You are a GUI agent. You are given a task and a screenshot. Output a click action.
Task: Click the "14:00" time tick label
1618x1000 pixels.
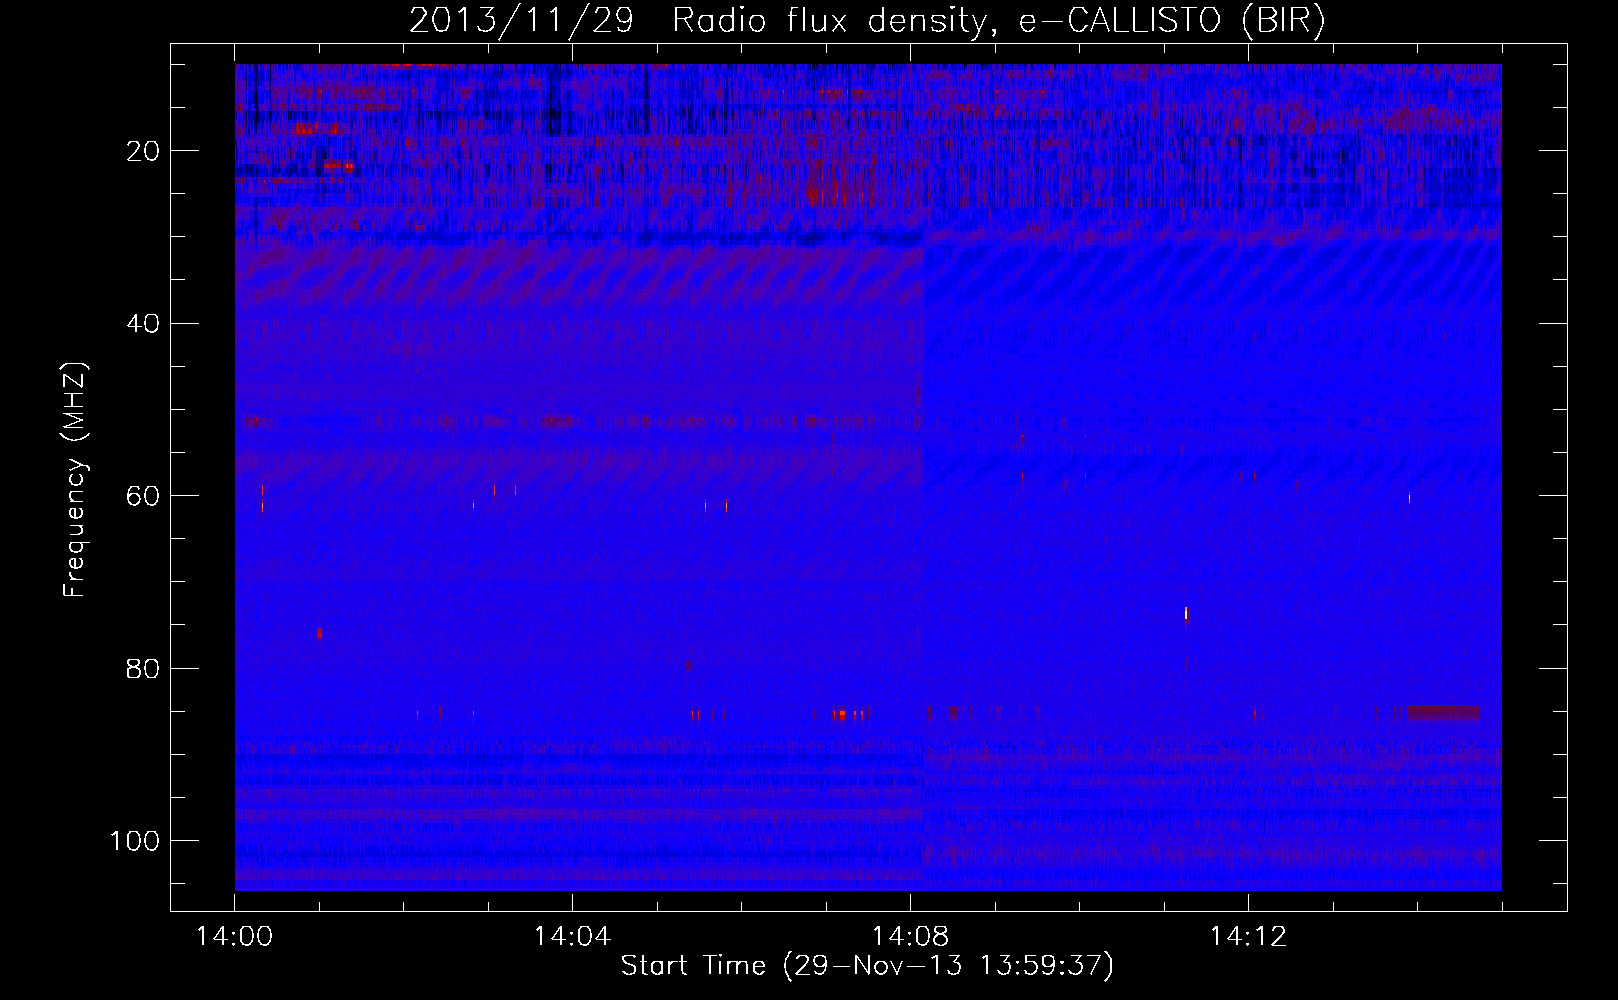[x=235, y=937]
